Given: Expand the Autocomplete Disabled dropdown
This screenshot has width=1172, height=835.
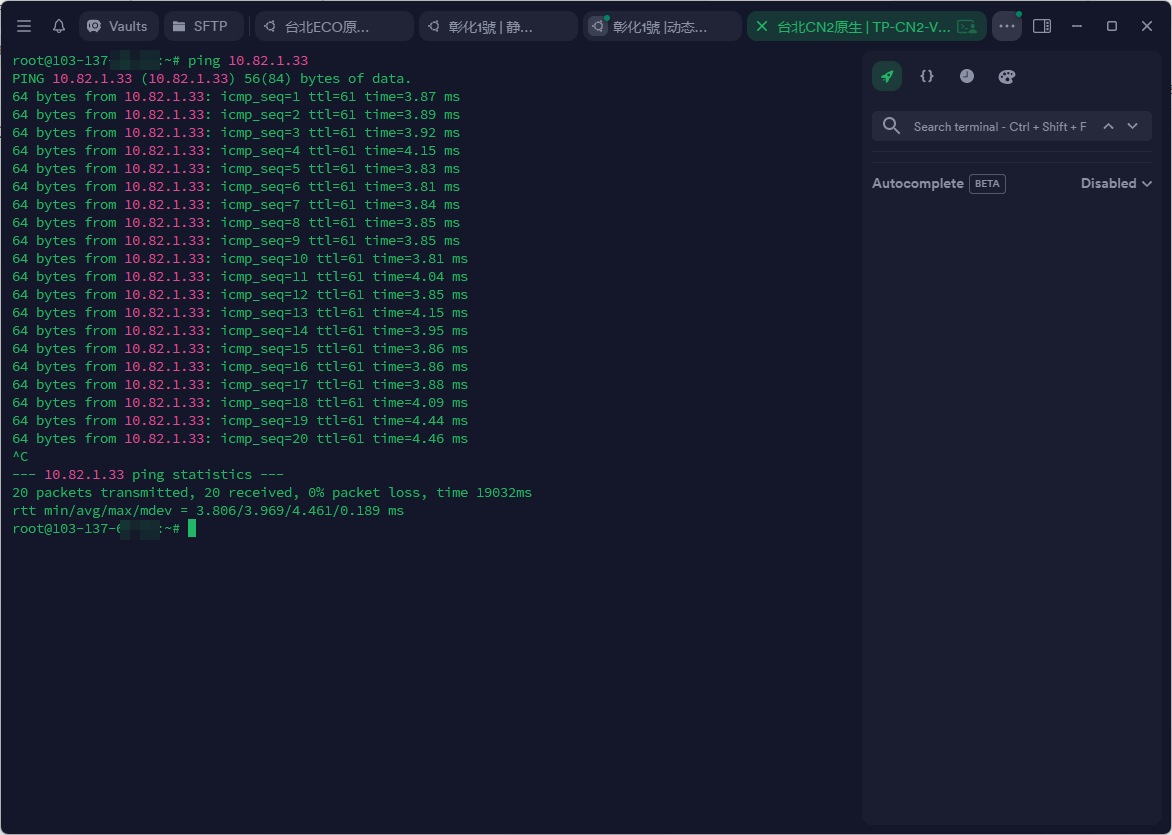Looking at the screenshot, I should 1116,184.
